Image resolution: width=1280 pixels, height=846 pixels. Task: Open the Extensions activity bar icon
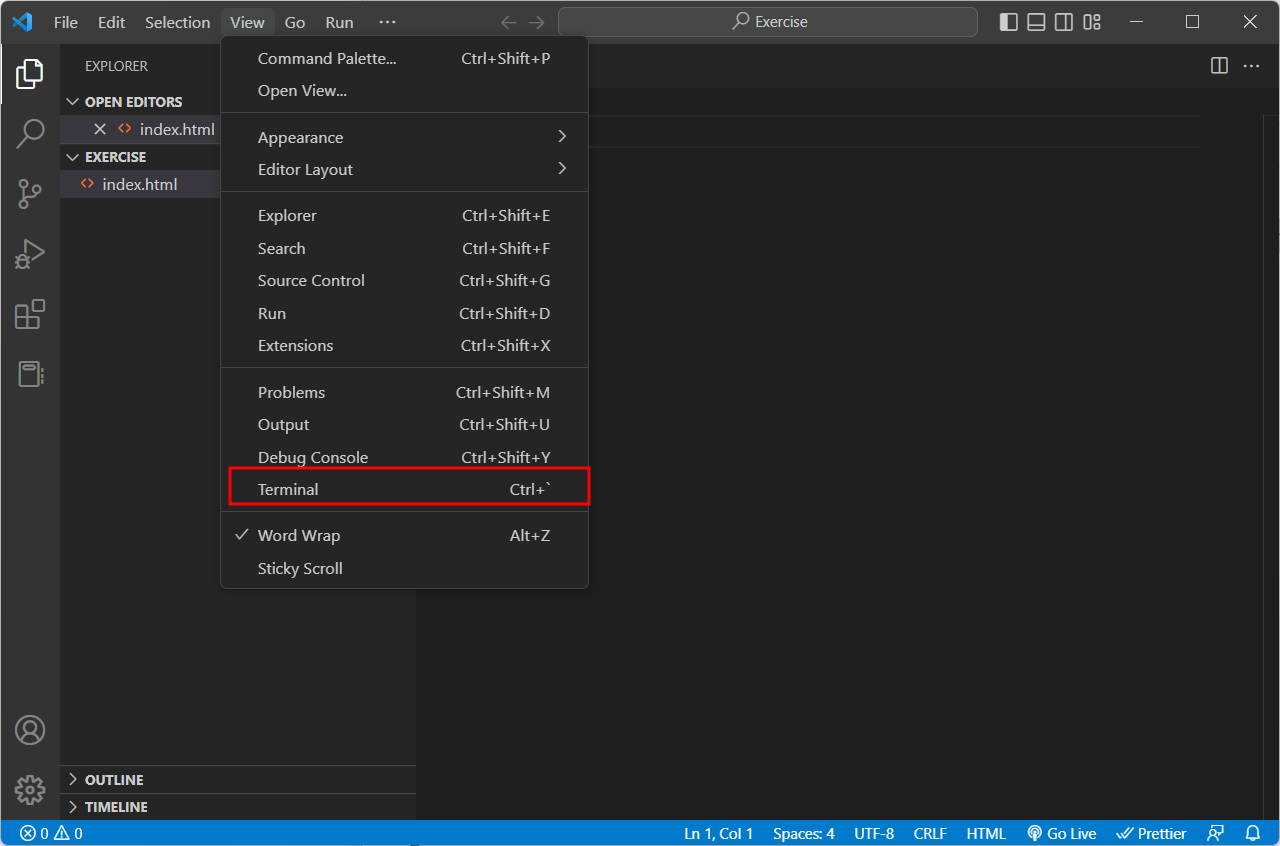[x=30, y=314]
